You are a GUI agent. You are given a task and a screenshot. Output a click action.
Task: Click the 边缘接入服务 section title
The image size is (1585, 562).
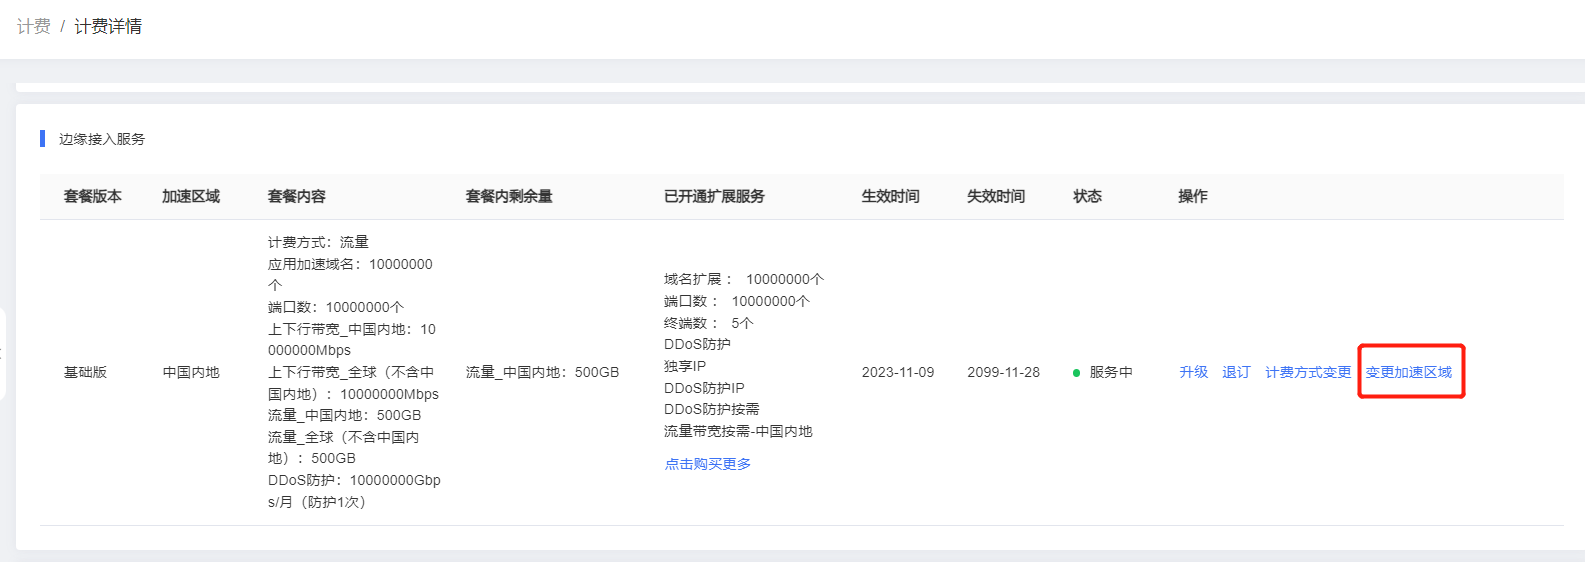click(102, 139)
